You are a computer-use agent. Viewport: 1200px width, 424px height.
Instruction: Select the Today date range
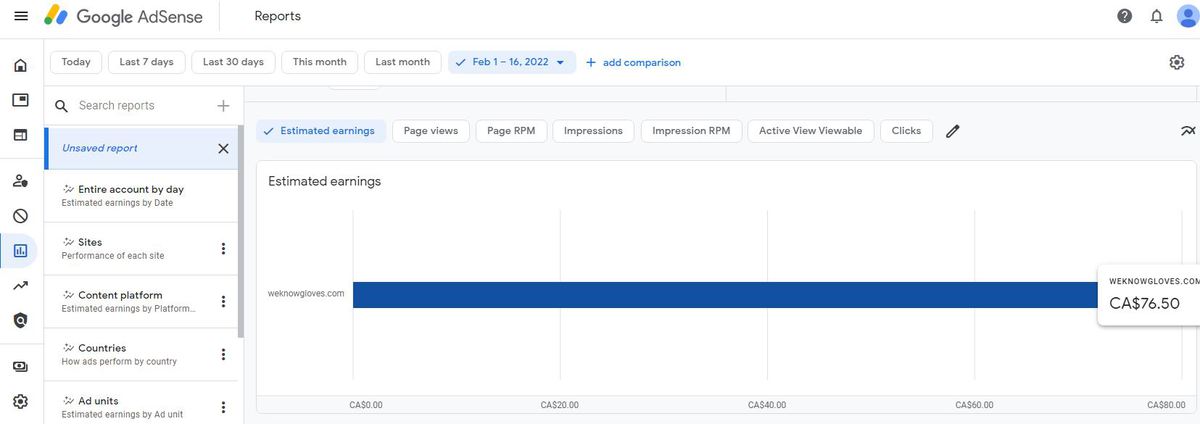[76, 62]
